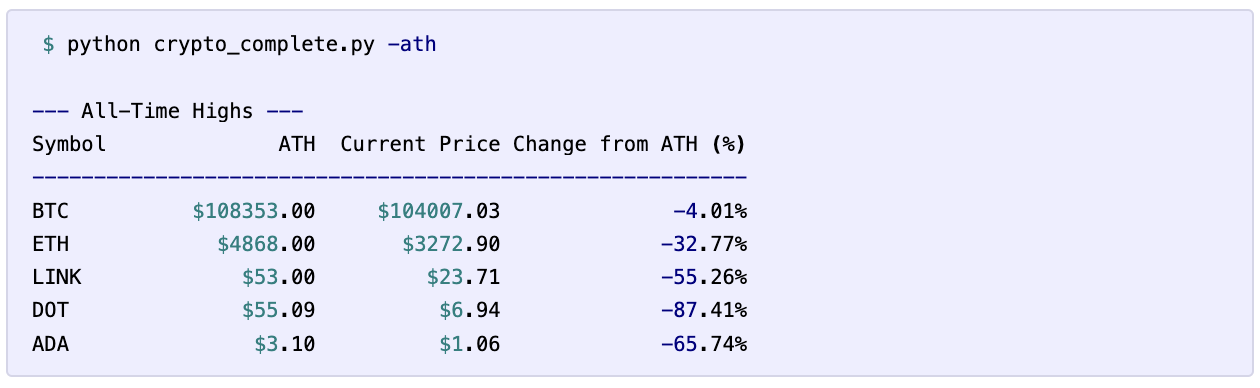
Task: Click the All-Time Highs heading
Action: coord(168,111)
